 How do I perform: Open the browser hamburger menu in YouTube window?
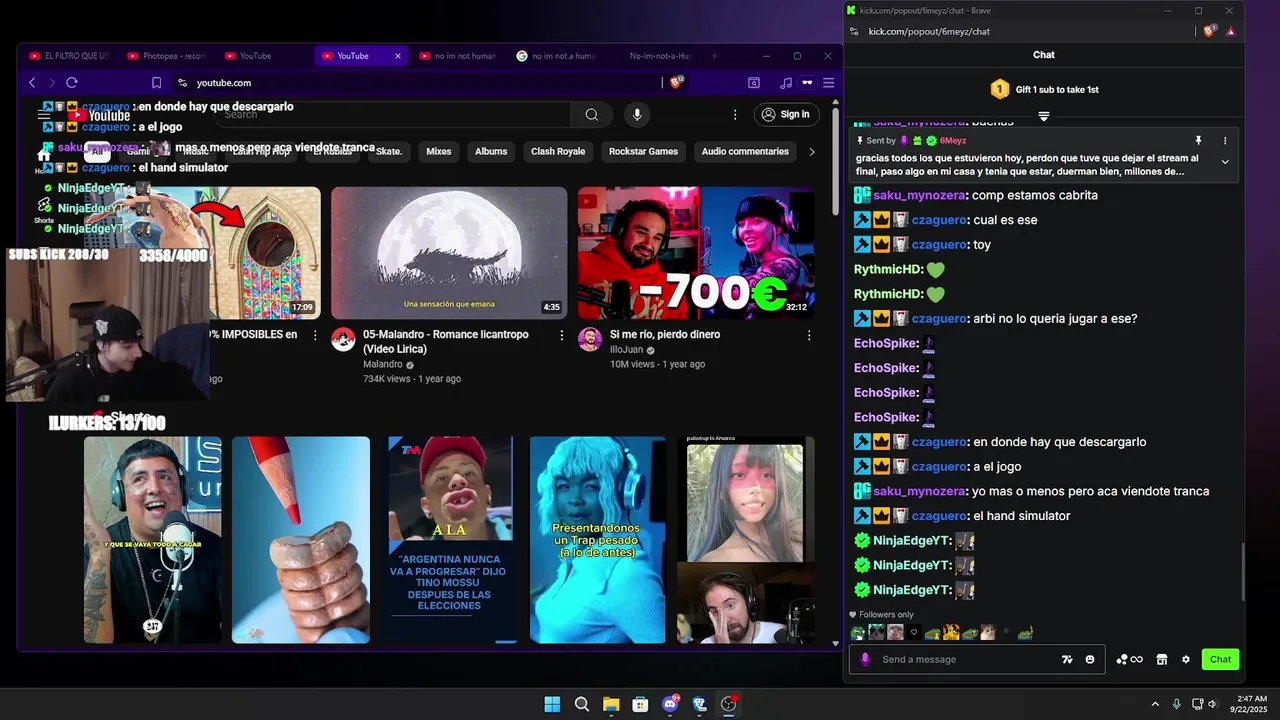[828, 83]
